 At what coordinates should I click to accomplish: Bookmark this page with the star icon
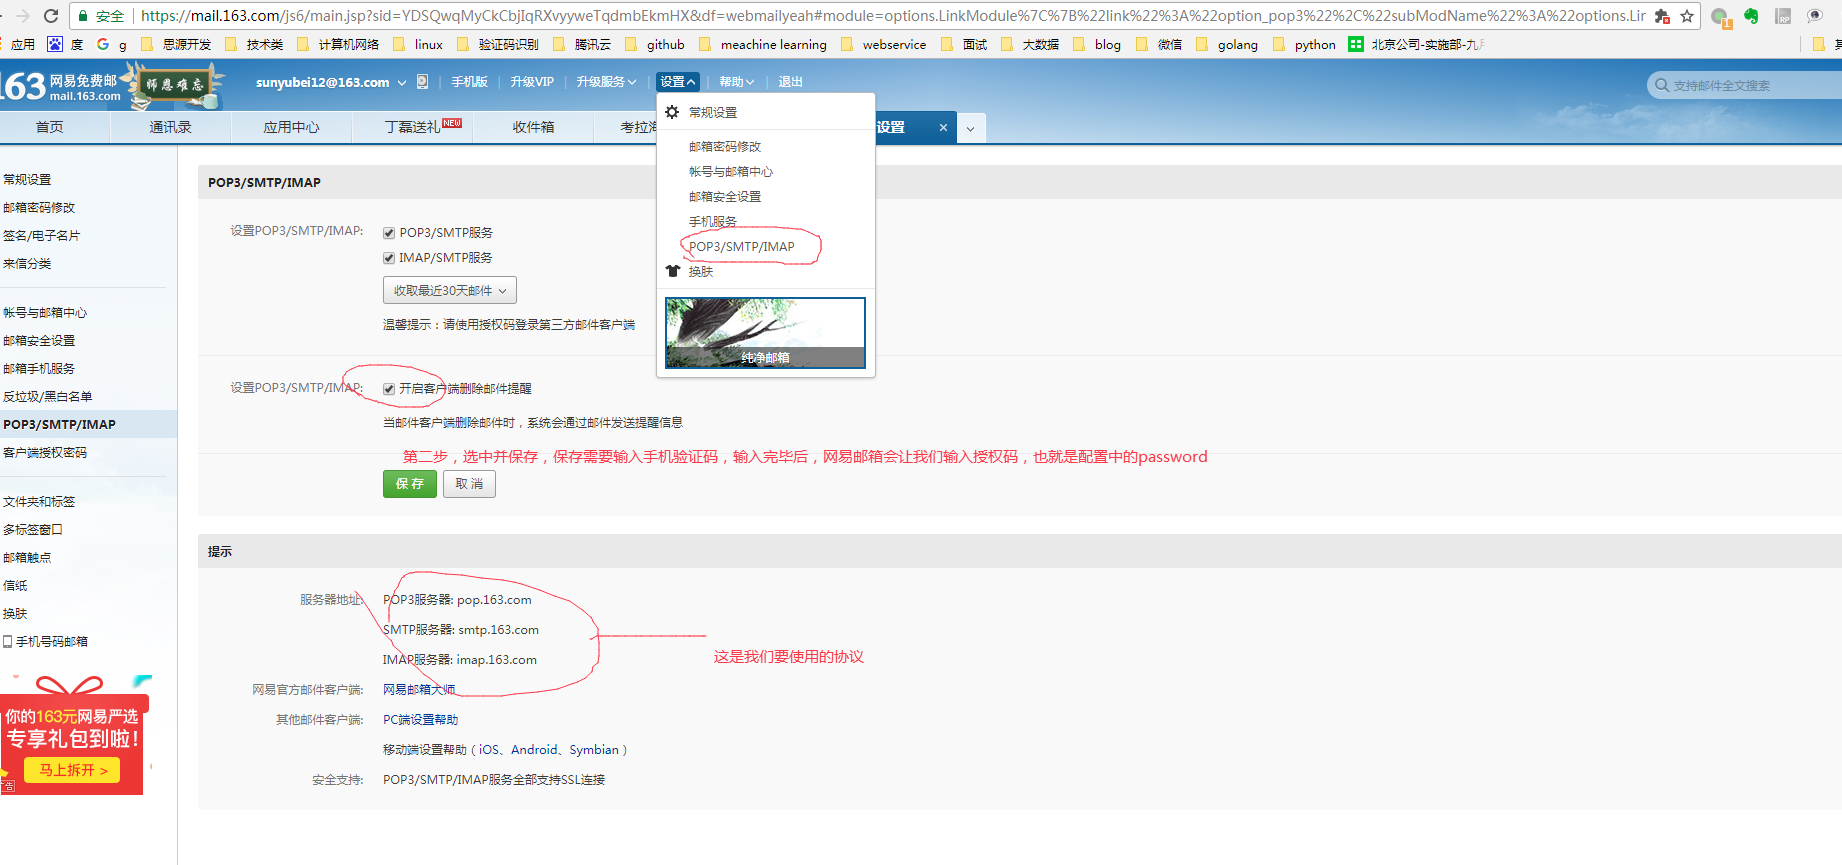1687,16
